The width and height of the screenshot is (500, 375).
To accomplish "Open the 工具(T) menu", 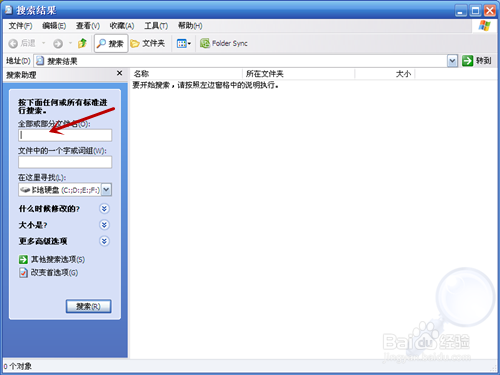I will [156, 26].
